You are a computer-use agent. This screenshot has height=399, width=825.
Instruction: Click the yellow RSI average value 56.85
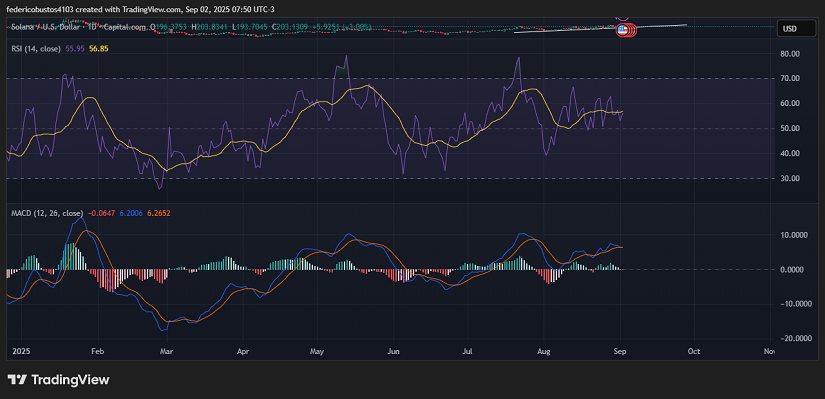coord(99,48)
